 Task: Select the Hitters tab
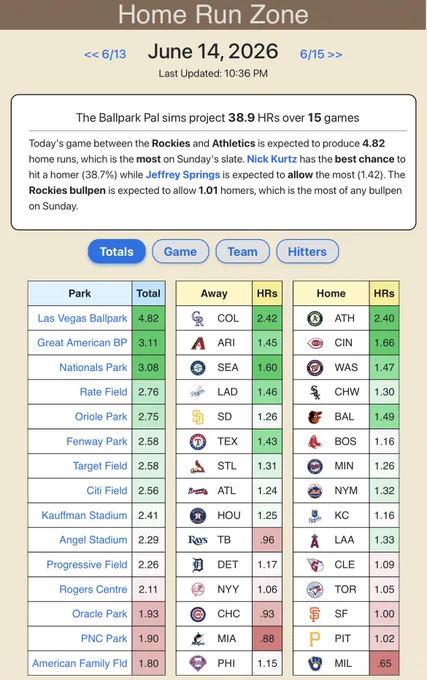pos(307,252)
